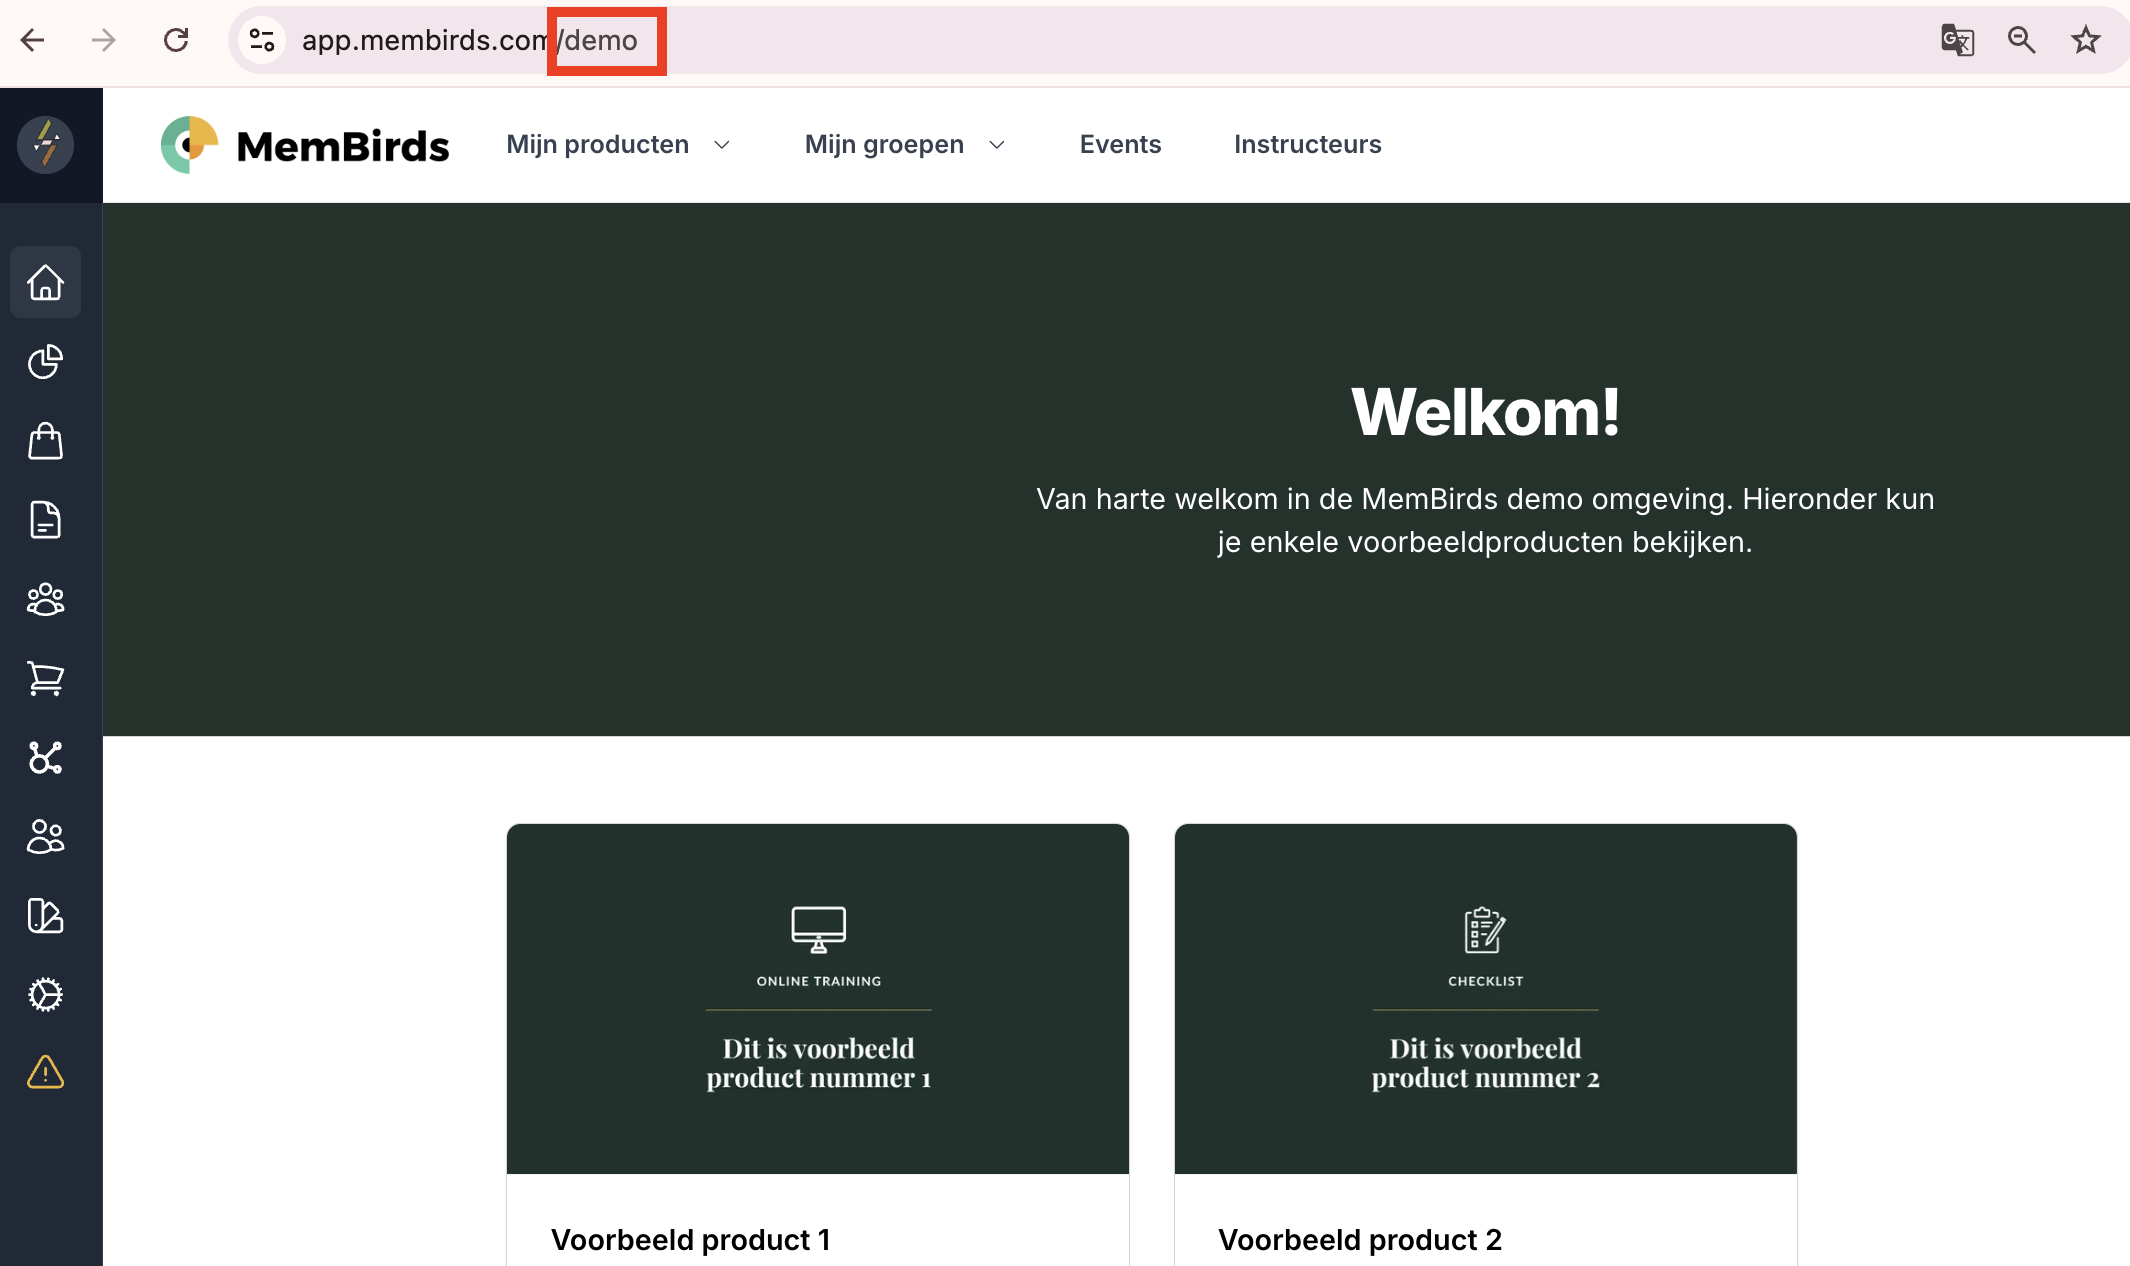The height and width of the screenshot is (1266, 2130).
Task: Click the MemBirds logo link
Action: coord(305,146)
